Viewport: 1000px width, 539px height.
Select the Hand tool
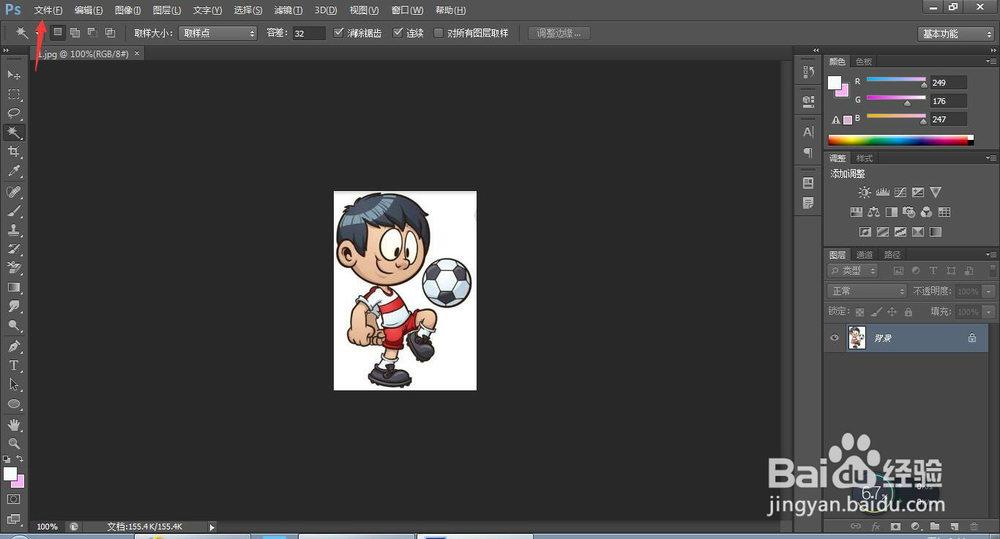coord(13,425)
